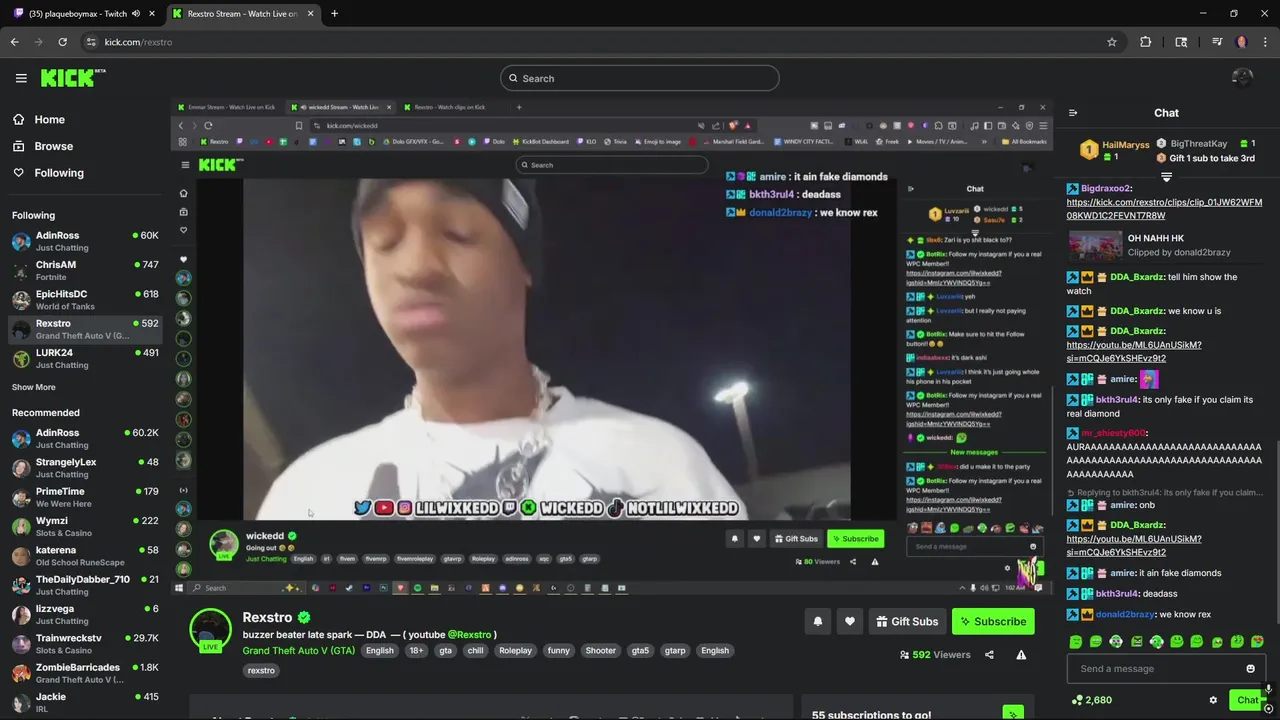
Task: Click the Kick search box
Action: coord(640,78)
